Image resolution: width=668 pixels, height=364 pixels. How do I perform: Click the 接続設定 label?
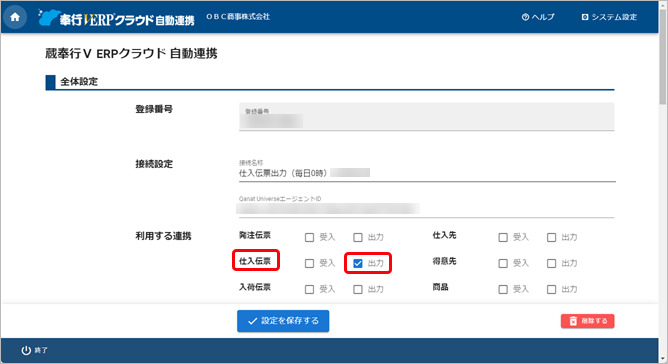(x=154, y=164)
